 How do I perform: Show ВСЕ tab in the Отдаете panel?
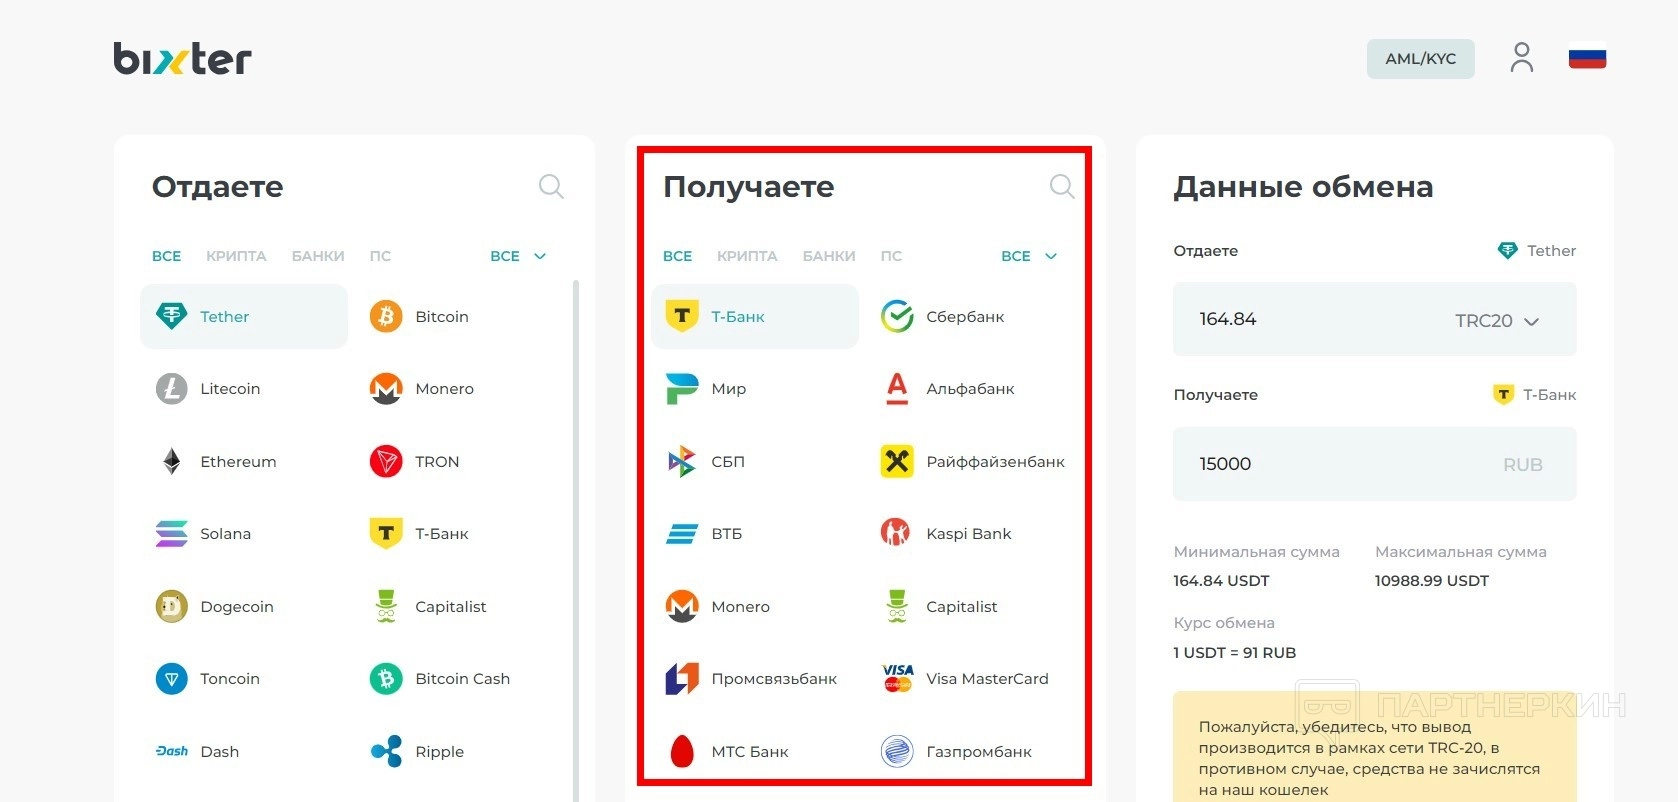166,256
